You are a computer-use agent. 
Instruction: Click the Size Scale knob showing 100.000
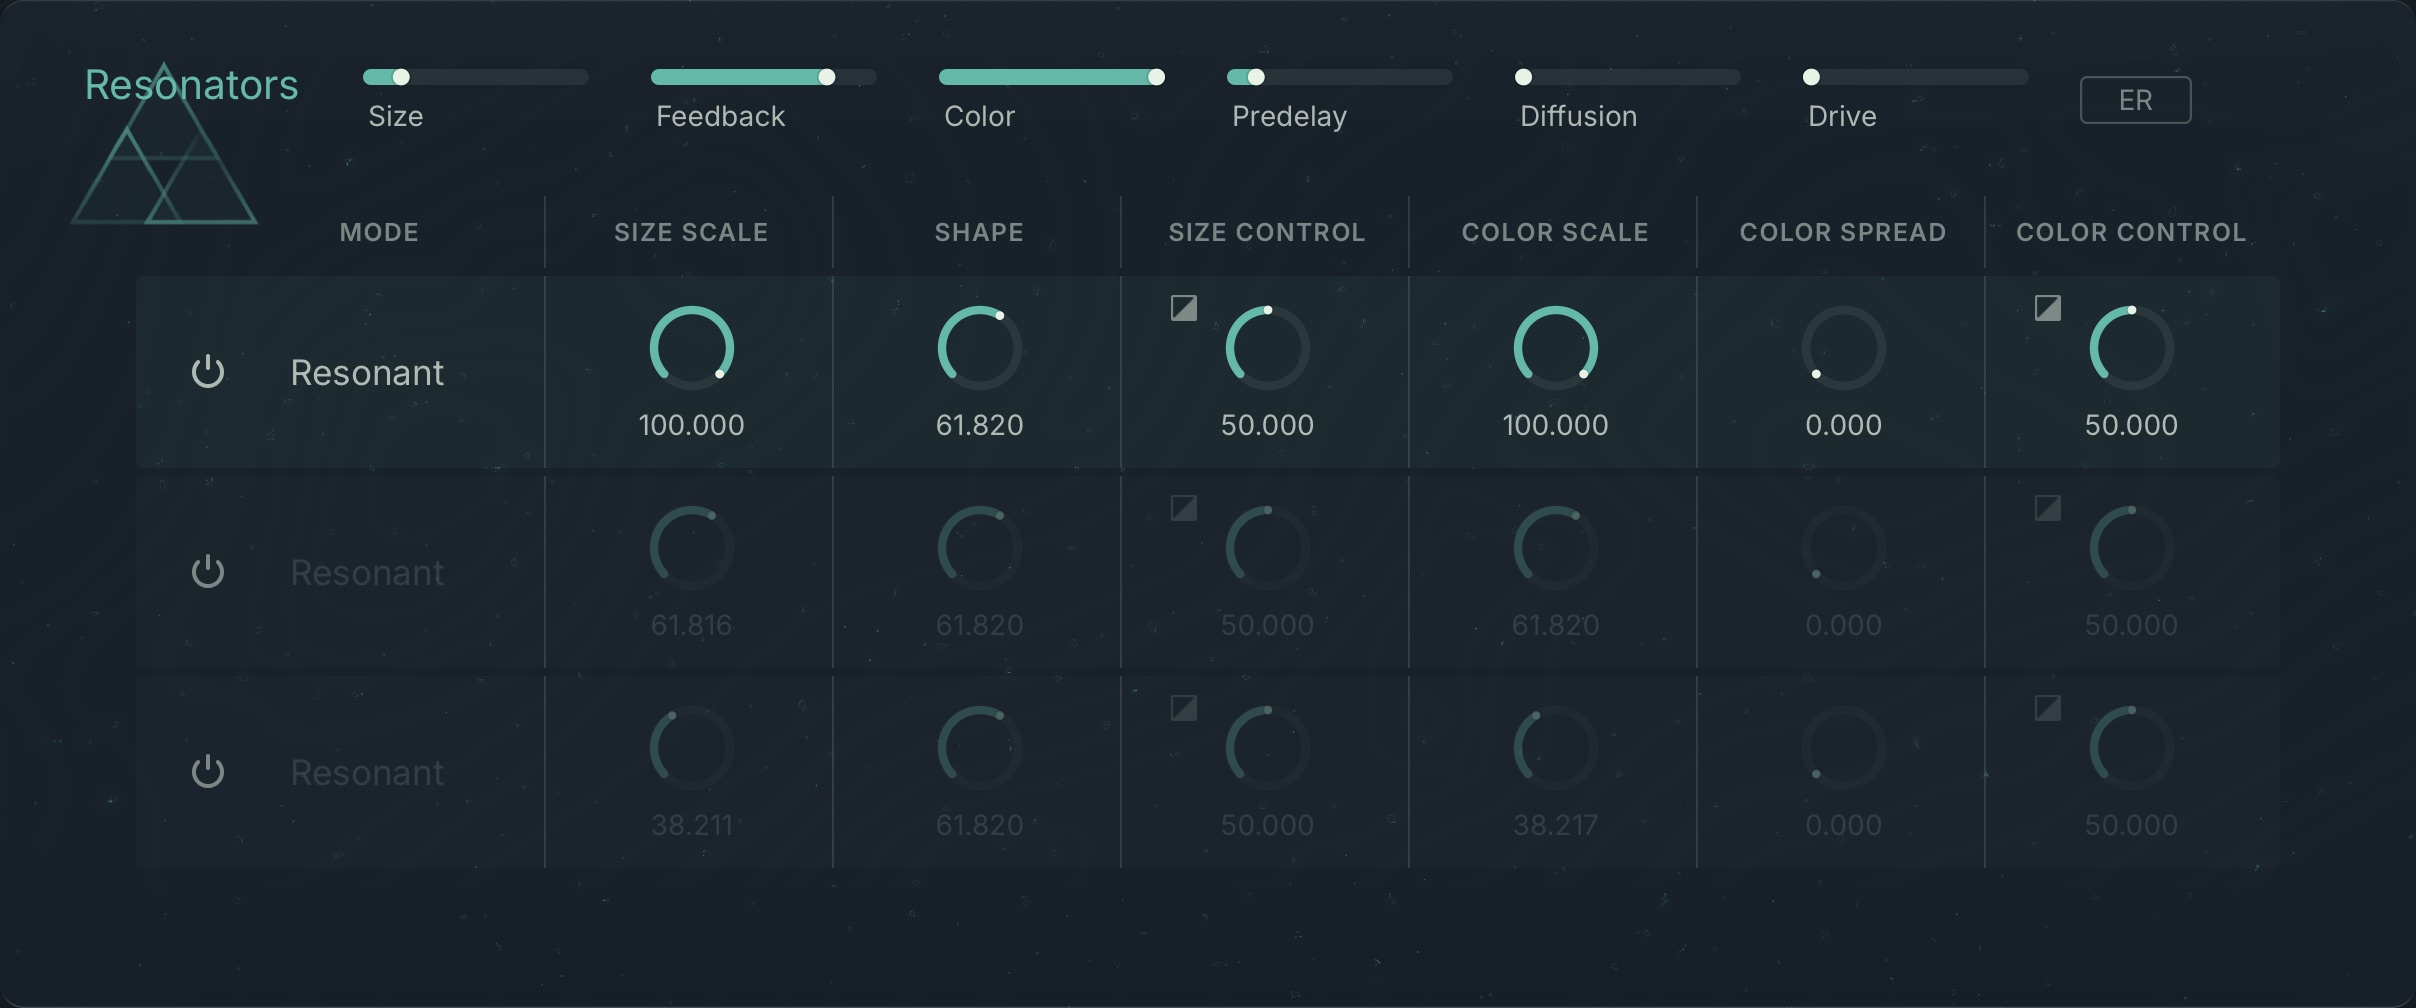691,348
